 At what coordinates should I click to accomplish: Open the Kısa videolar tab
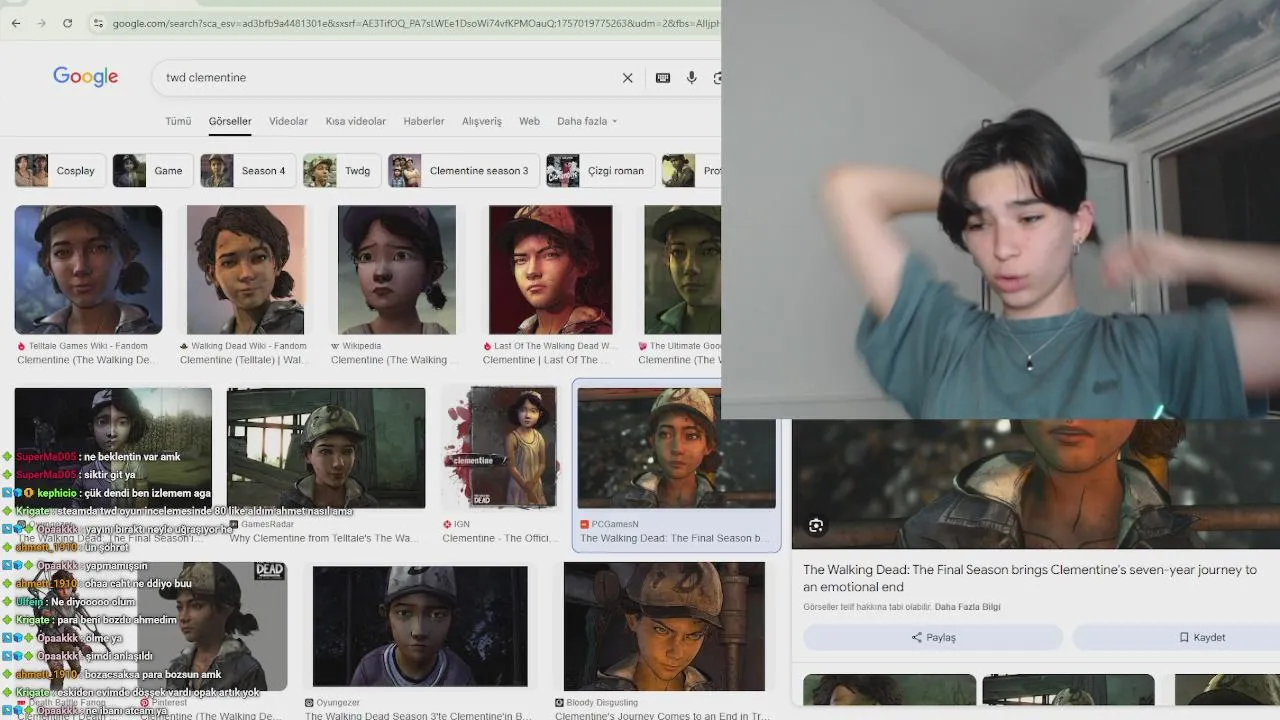tap(355, 121)
